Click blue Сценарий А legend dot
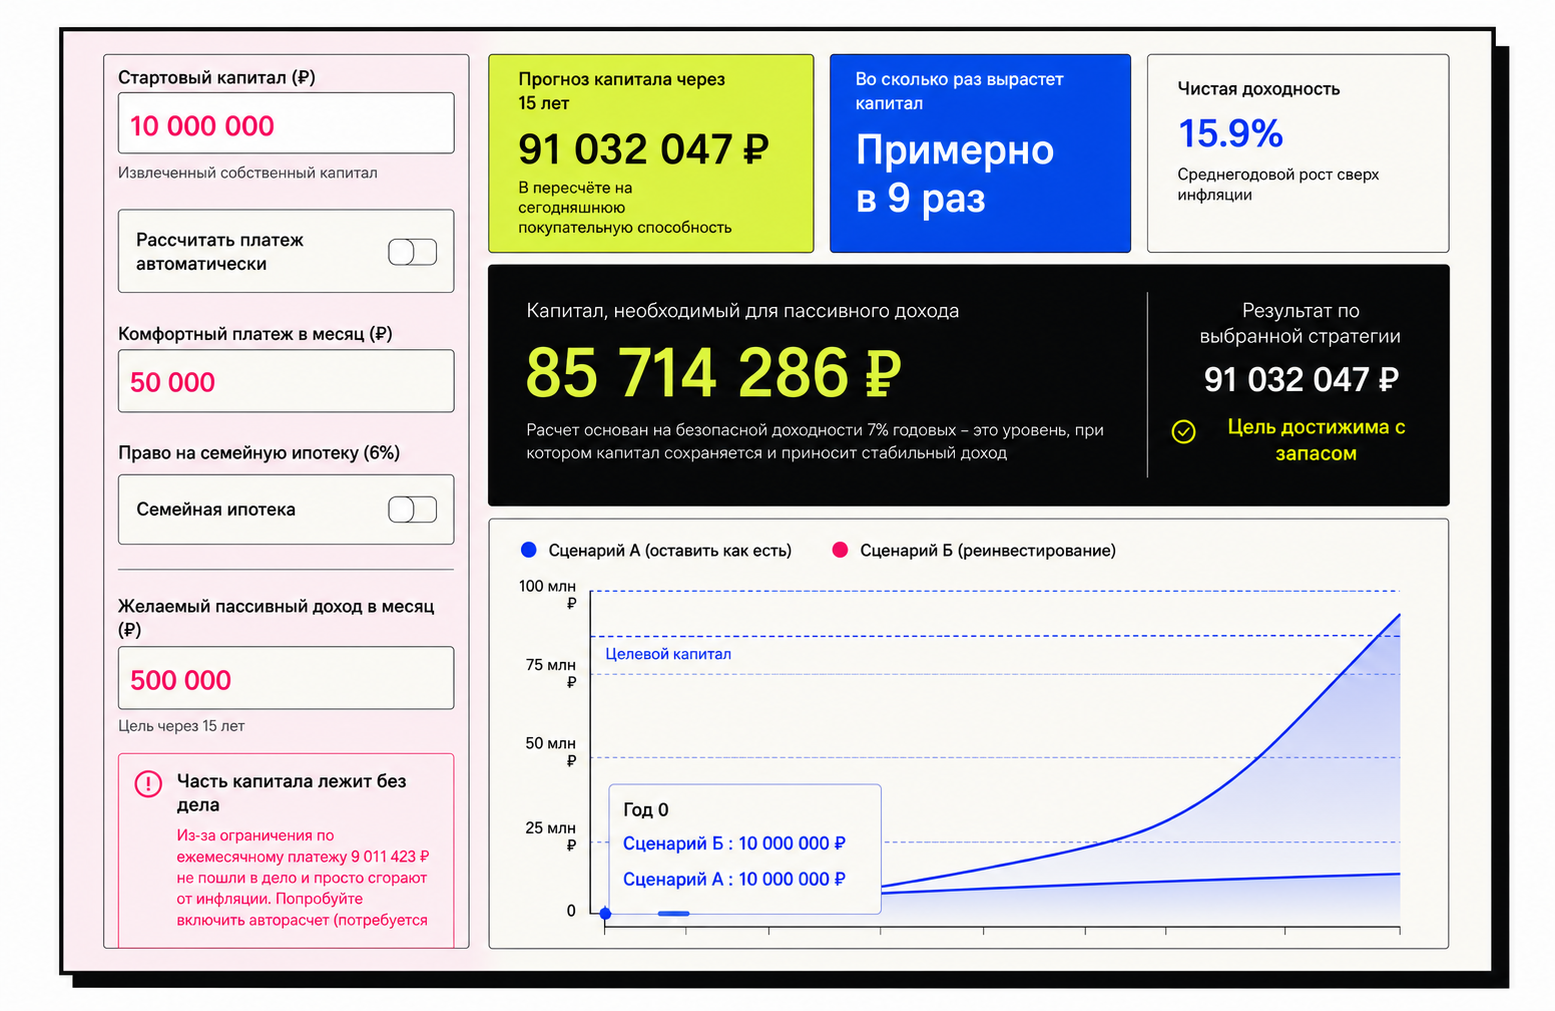 pos(529,549)
